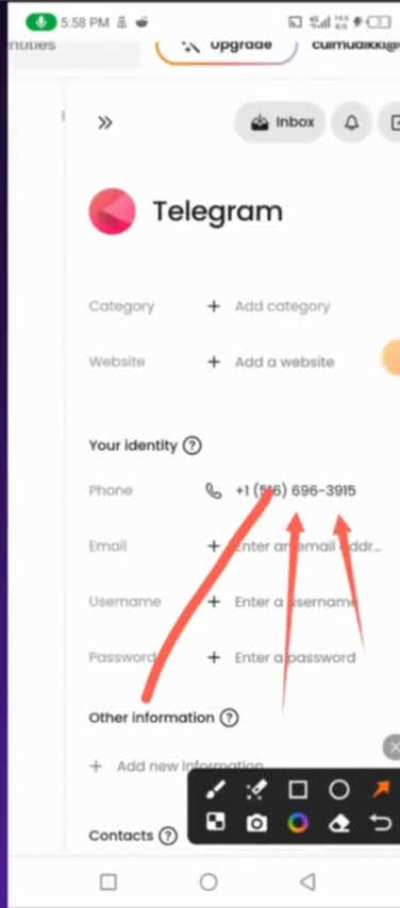
Task: Open notifications bell icon
Action: (351, 123)
